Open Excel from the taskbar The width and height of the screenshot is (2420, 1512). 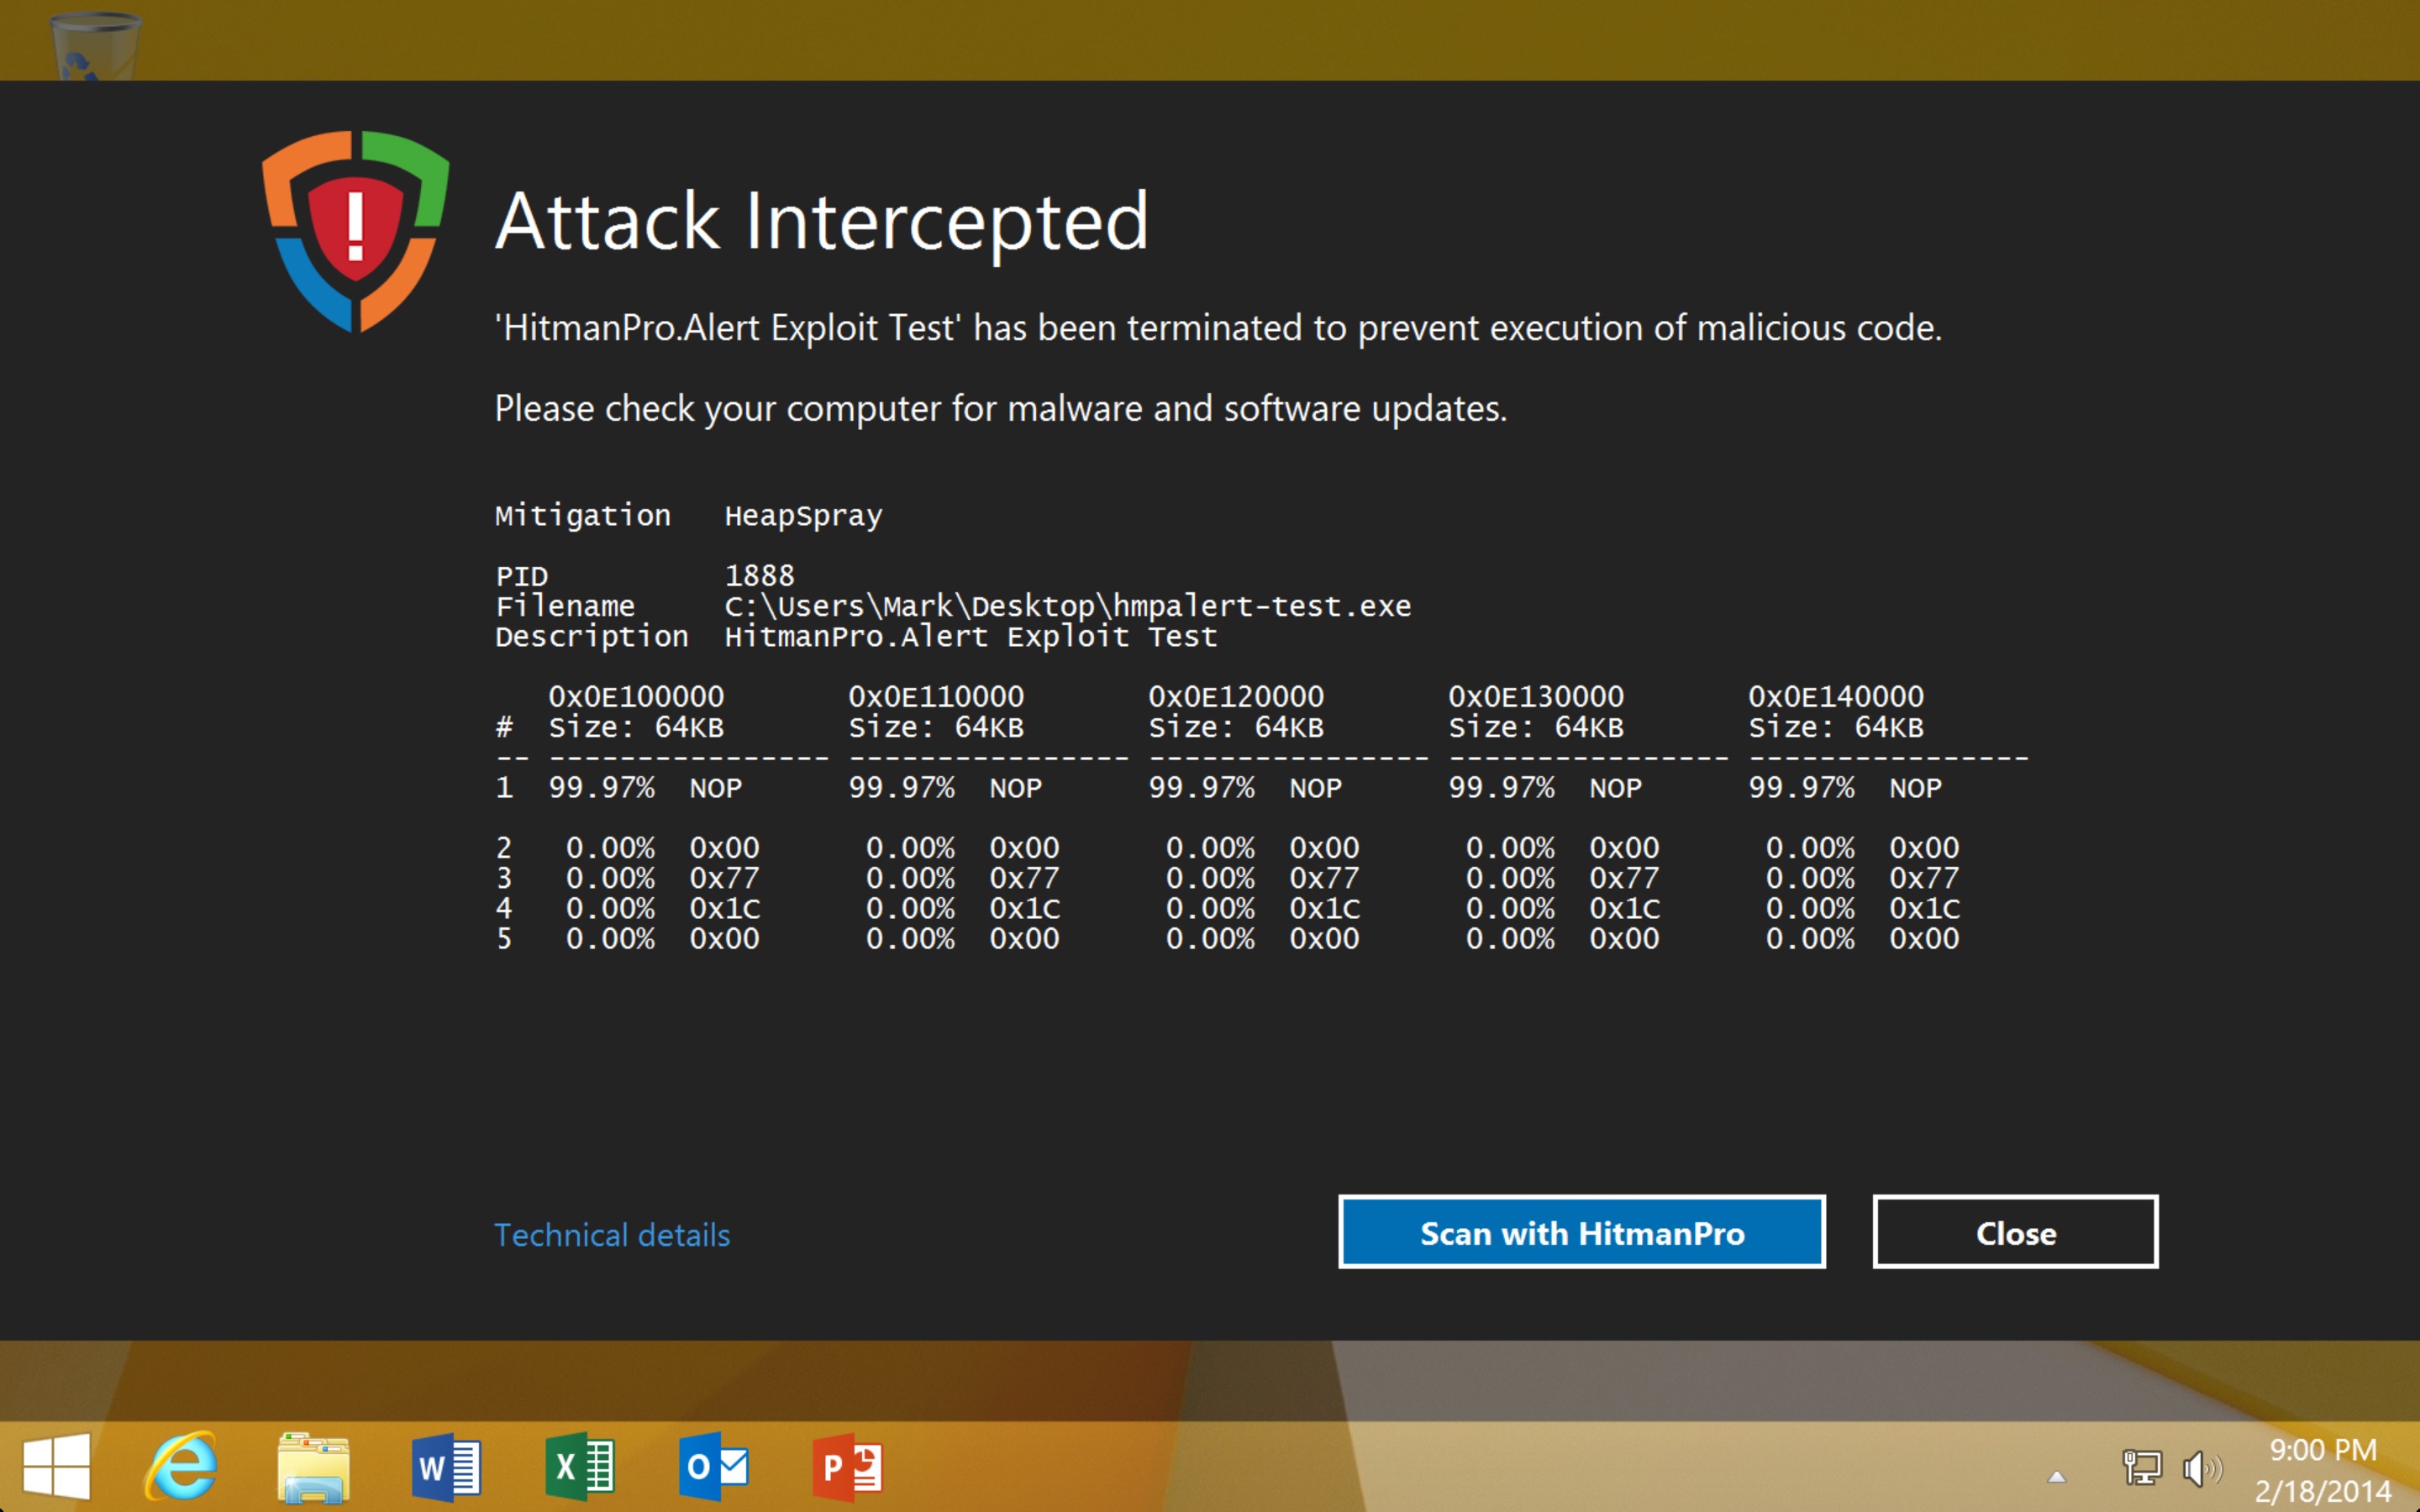(x=580, y=1467)
